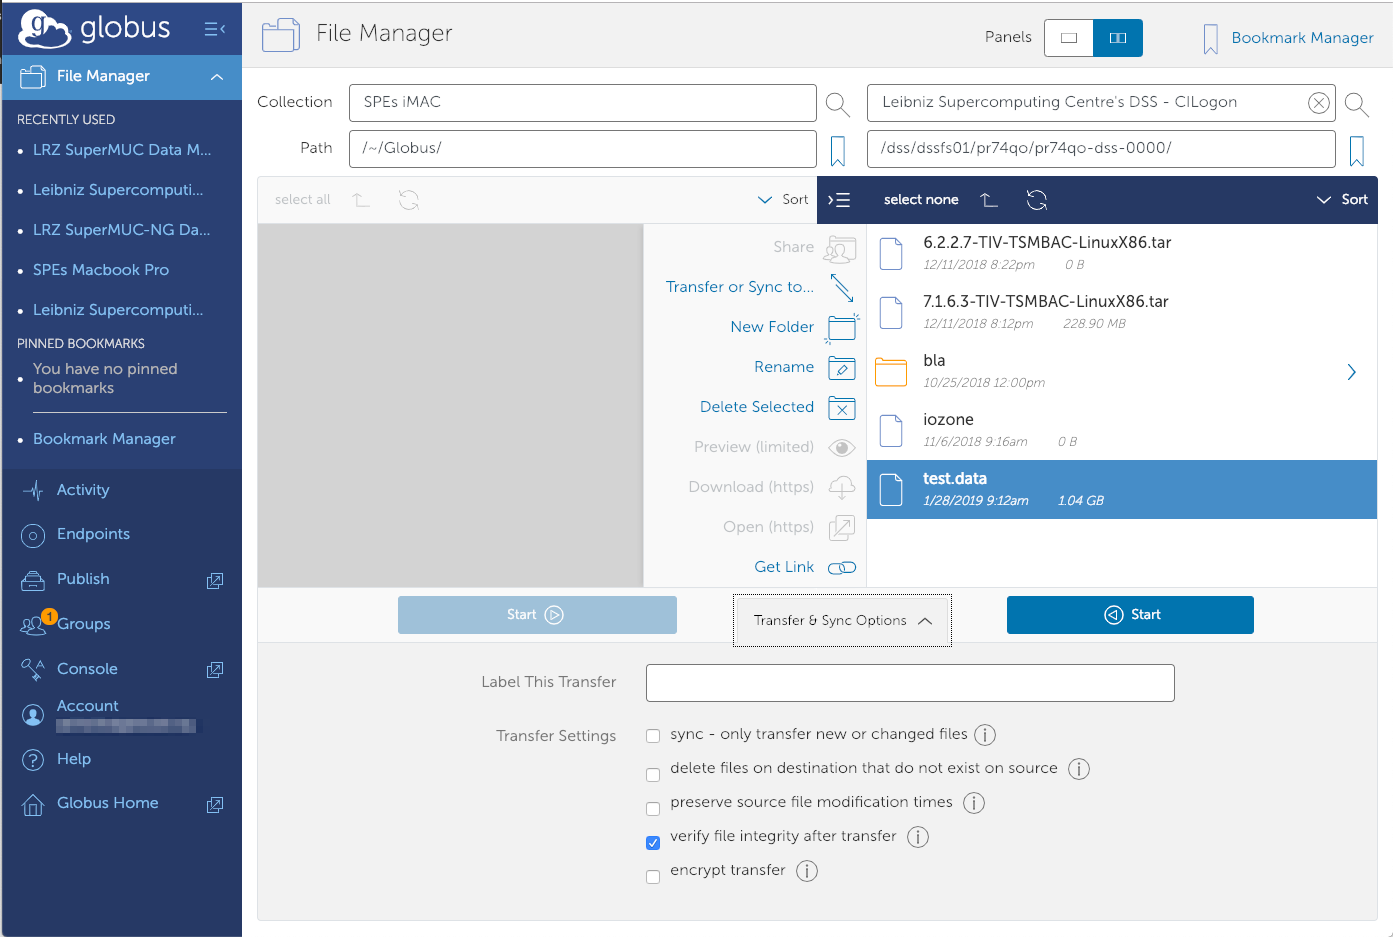The width and height of the screenshot is (1393, 937).
Task: Collapse the Globus sidebar menu
Action: [x=214, y=29]
